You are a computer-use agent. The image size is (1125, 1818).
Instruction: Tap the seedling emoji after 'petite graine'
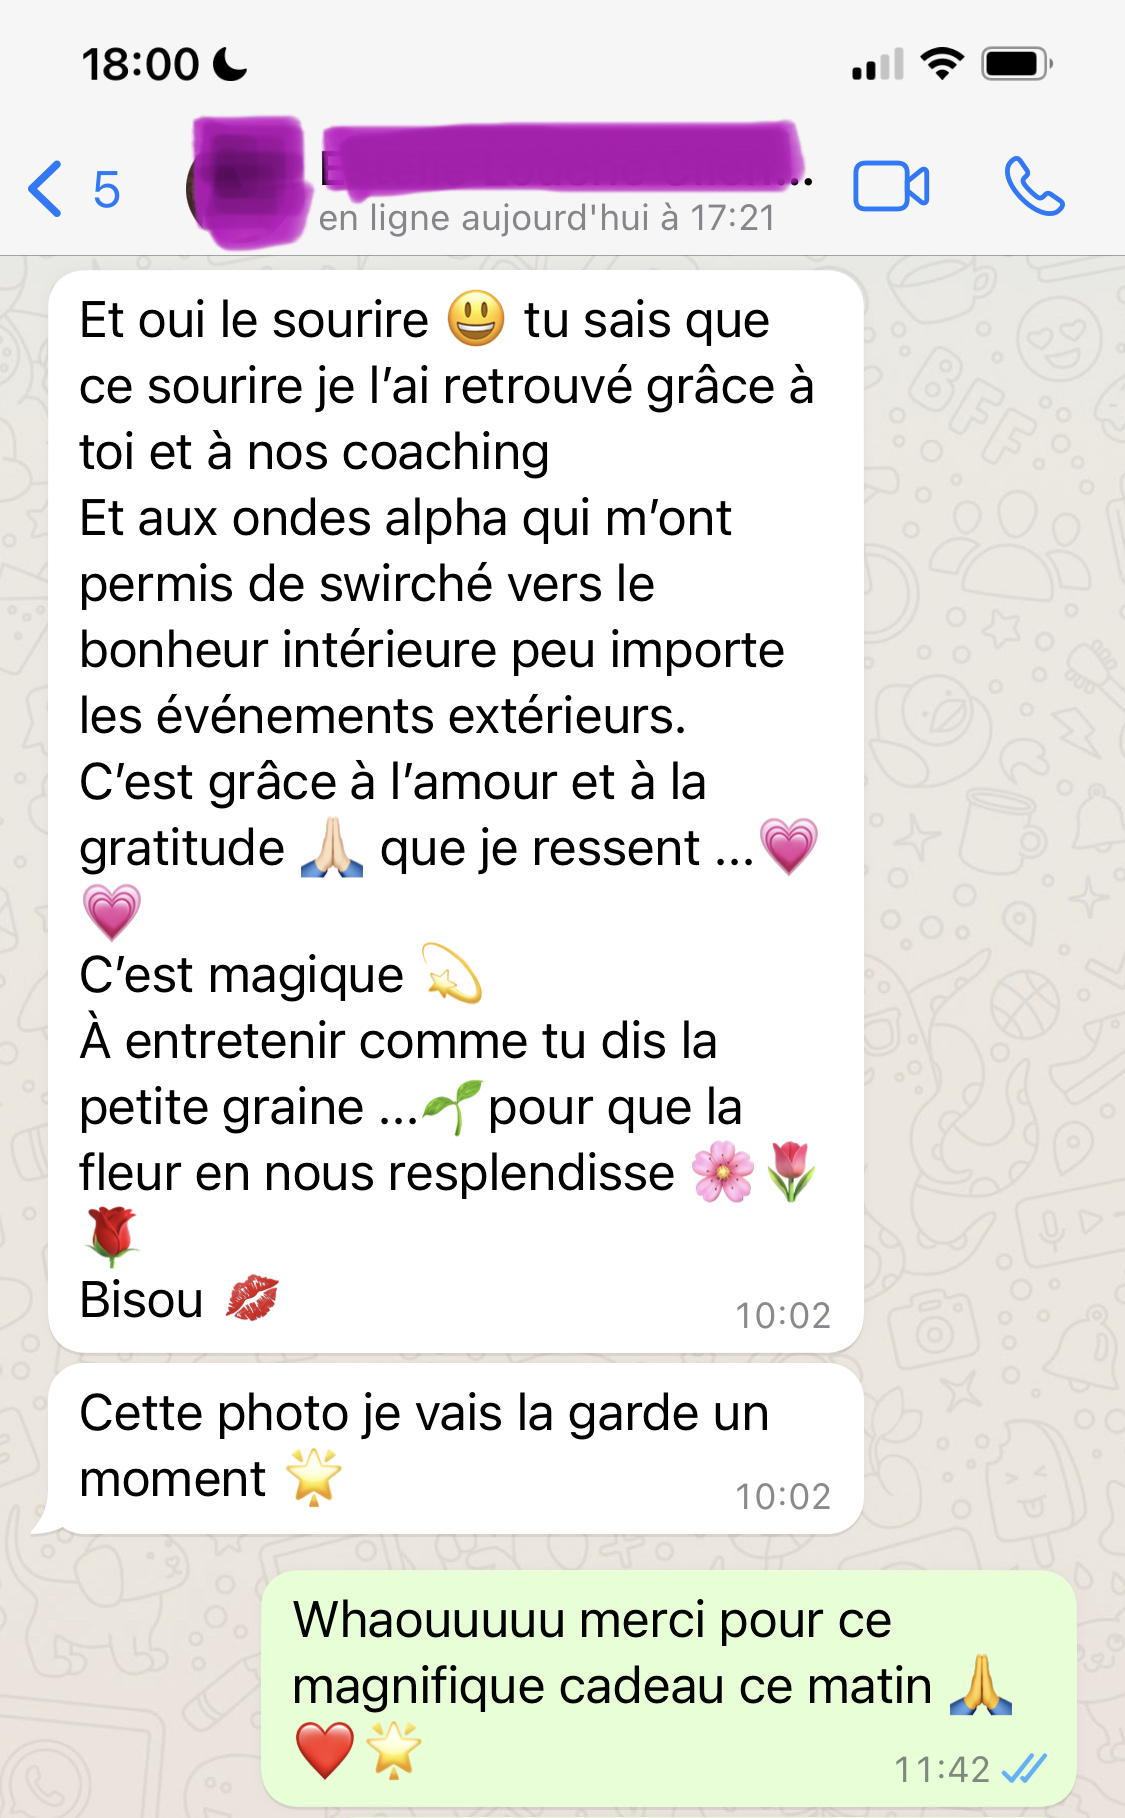(452, 1107)
